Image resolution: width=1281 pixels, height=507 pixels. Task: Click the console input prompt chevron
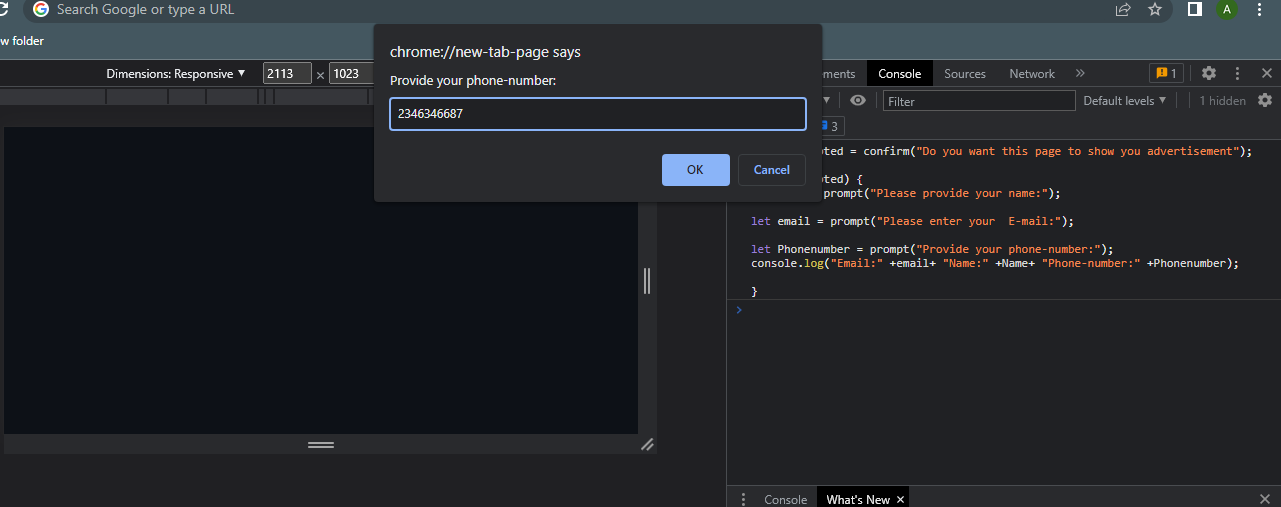point(739,310)
